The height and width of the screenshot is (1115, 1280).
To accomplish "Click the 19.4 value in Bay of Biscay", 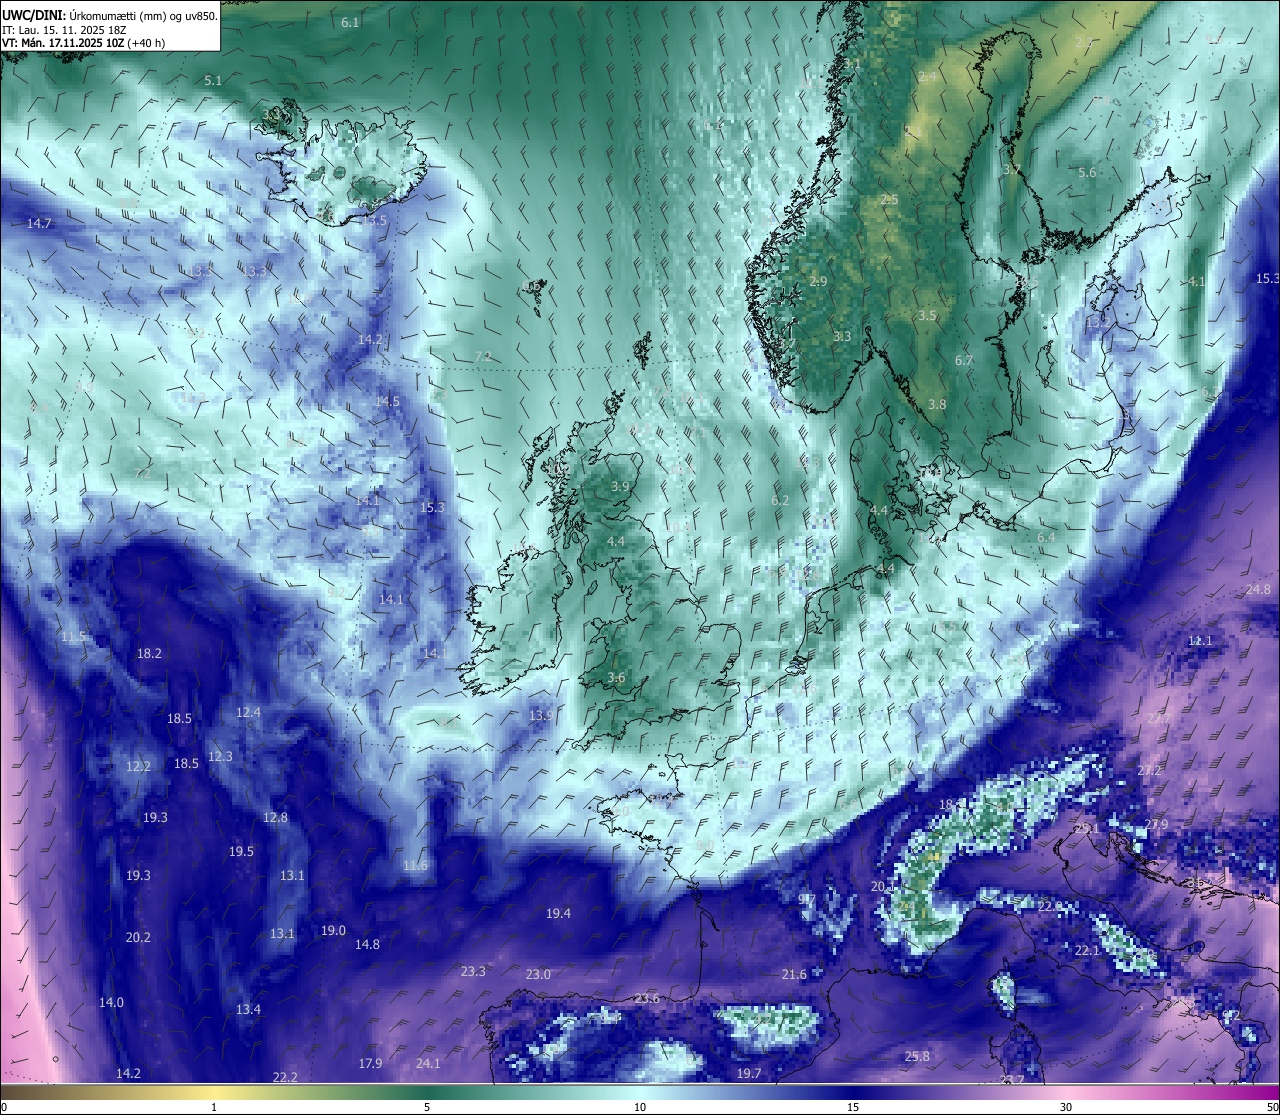I will pyautogui.click(x=558, y=913).
